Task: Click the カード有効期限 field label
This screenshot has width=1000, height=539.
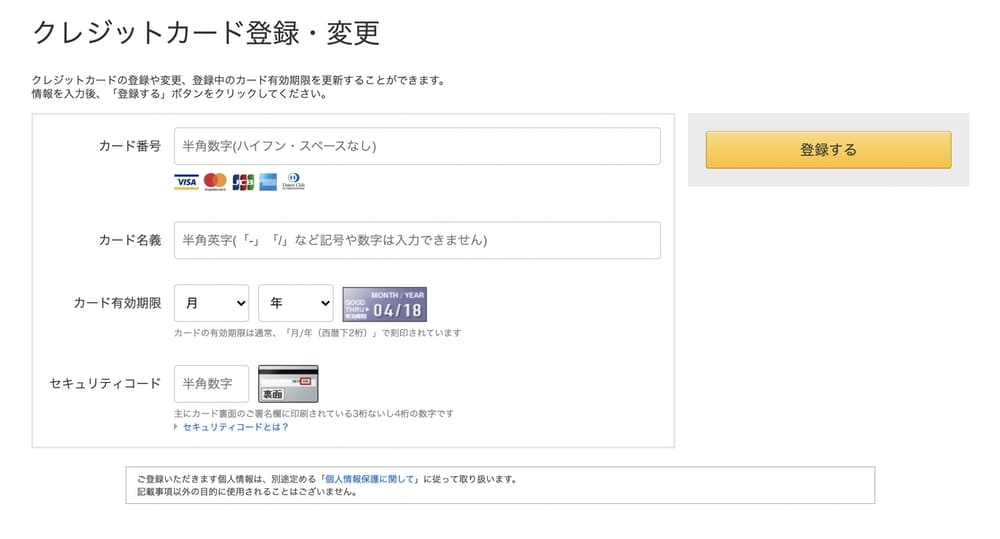Action: point(117,303)
